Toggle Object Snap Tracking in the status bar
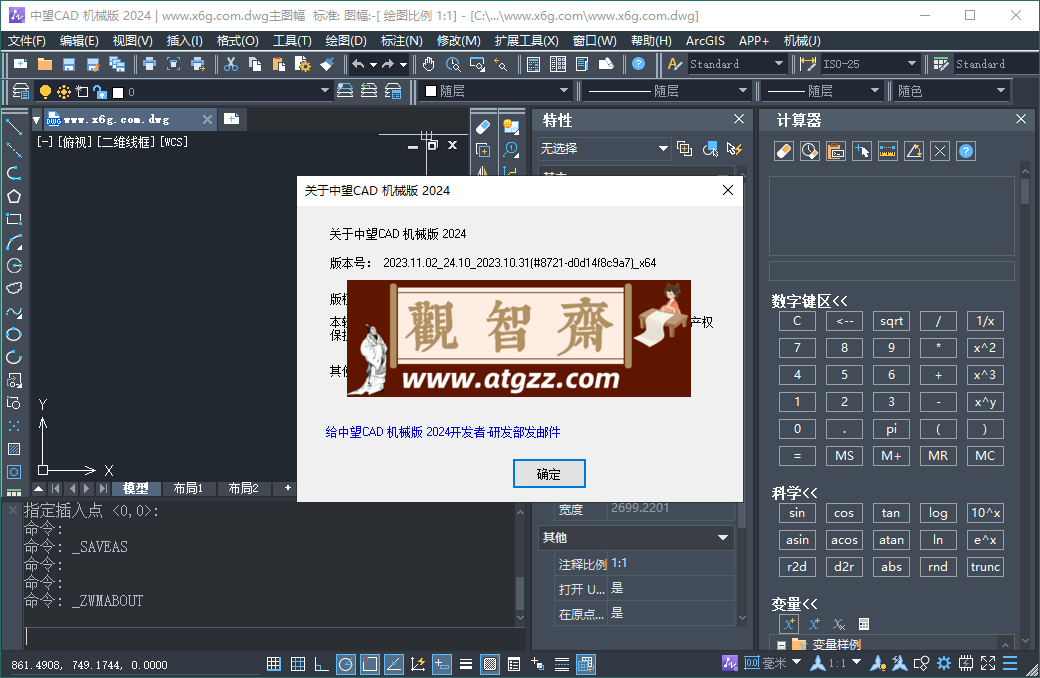1040x678 pixels. tap(393, 664)
